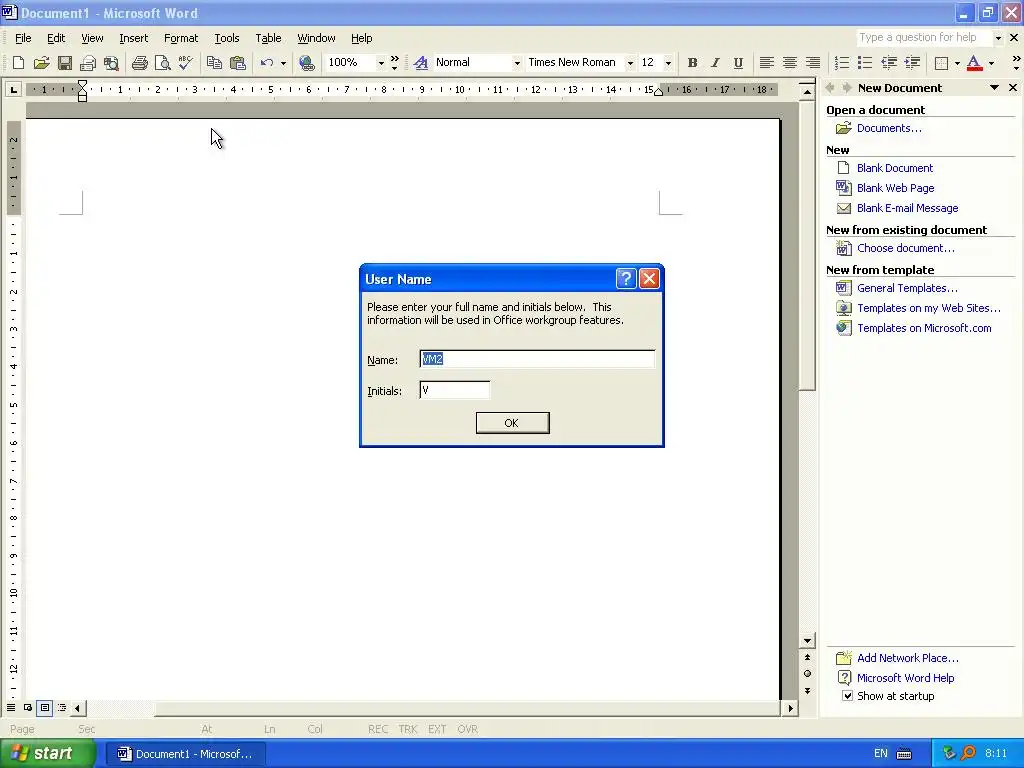The width and height of the screenshot is (1024, 768).
Task: Open the Border style dropdown arrow
Action: point(957,63)
